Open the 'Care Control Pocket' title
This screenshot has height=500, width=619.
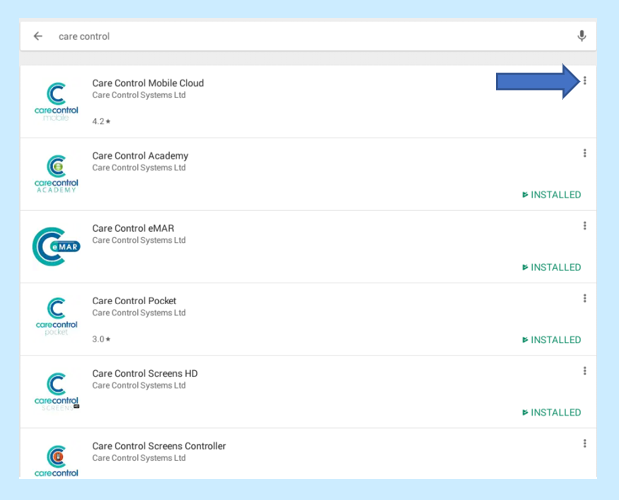(134, 301)
